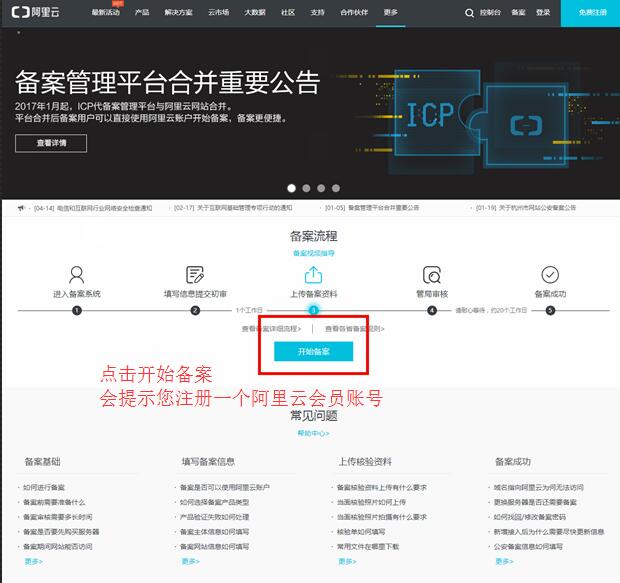Open 备案期间网站能否访问 FAQ link
The height and width of the screenshot is (583, 620).
[x=58, y=547]
